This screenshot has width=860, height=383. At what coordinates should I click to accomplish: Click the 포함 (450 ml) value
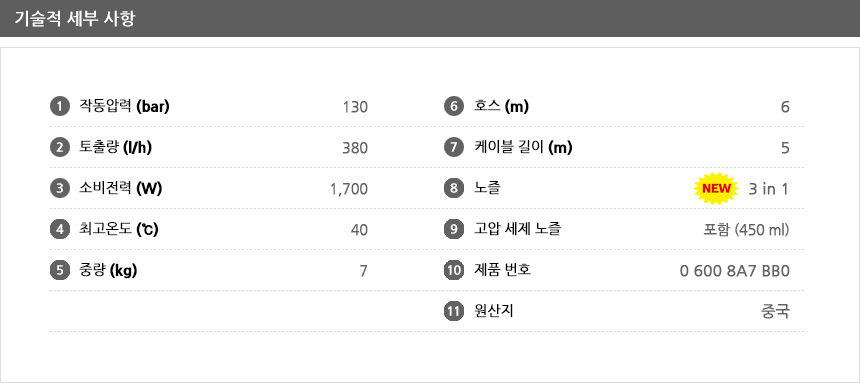tap(746, 230)
